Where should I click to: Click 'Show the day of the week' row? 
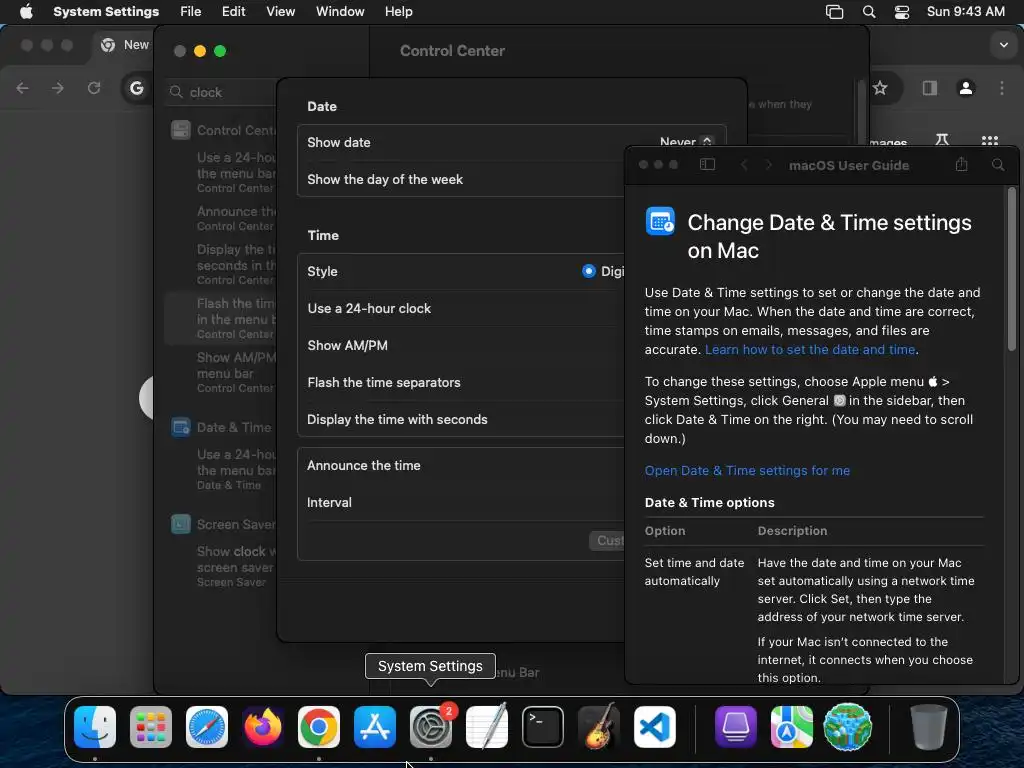coord(460,179)
